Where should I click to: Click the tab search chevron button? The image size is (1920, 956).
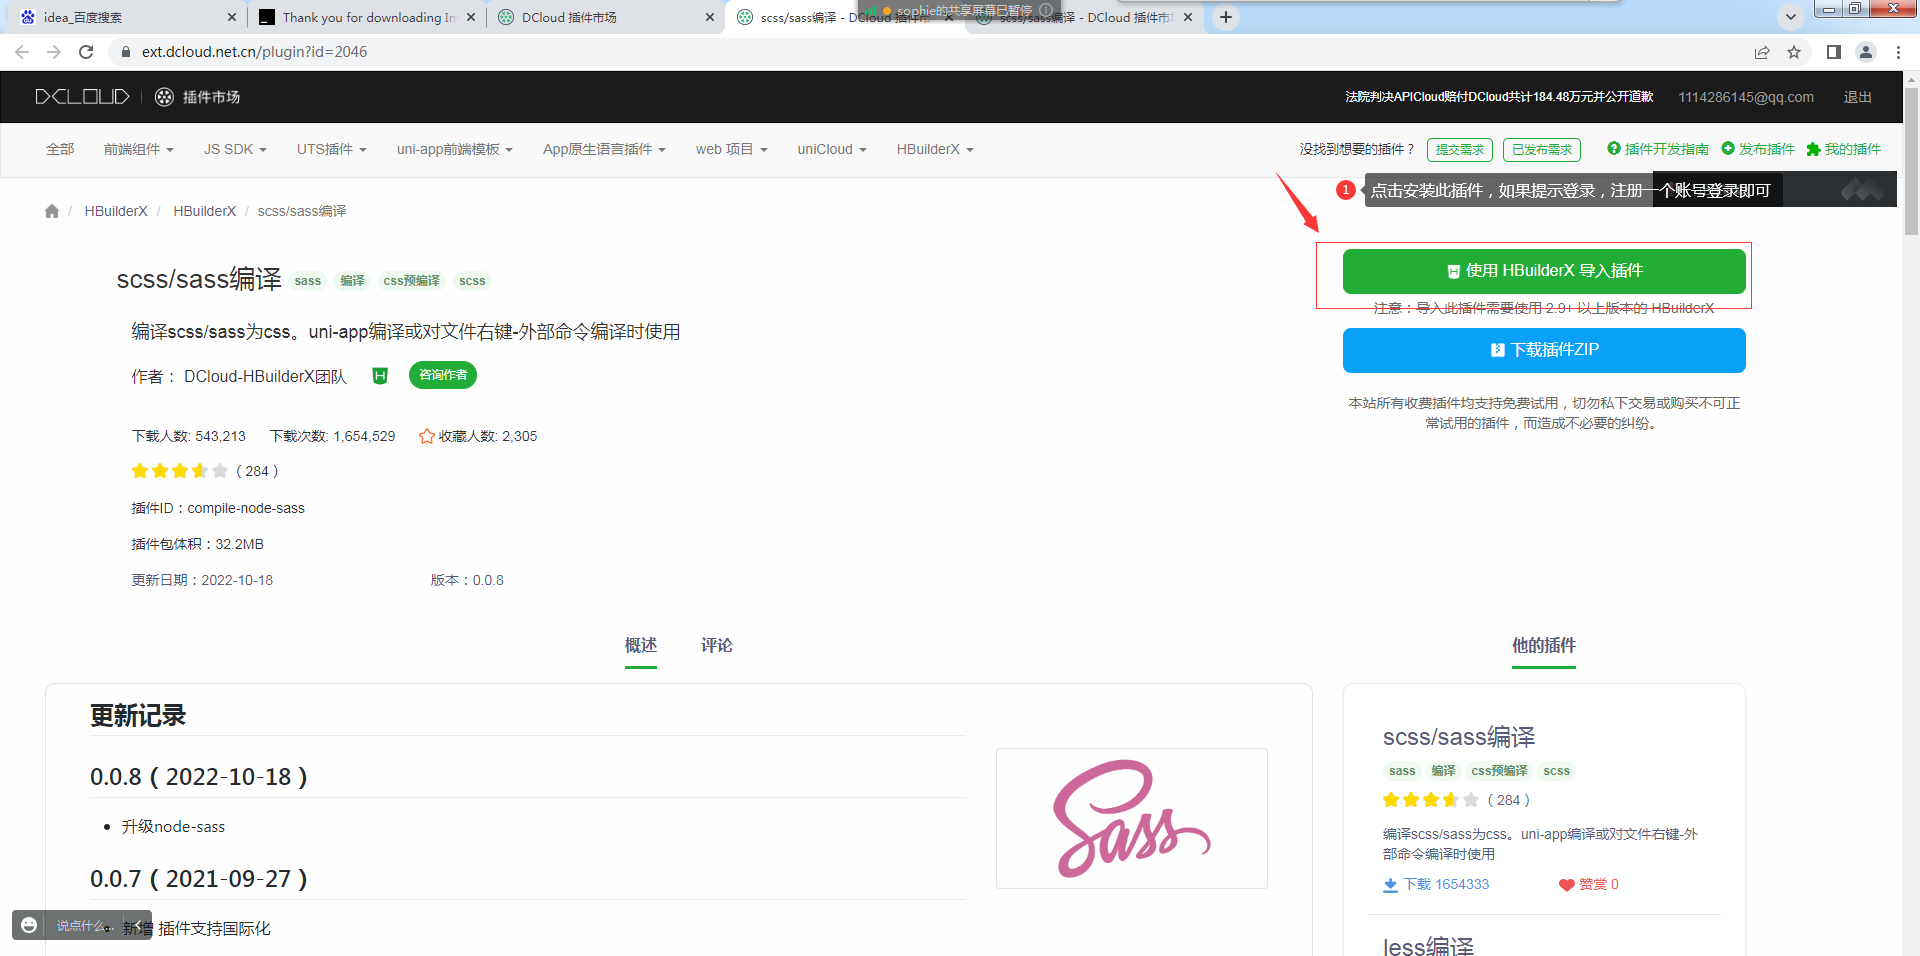pos(1791,17)
